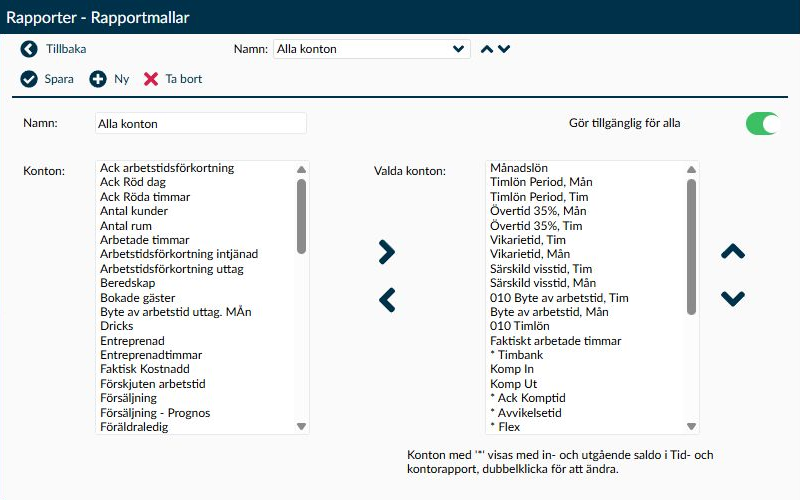Select Antal kunder in Konton list
The image size is (800, 500).
pos(134,211)
